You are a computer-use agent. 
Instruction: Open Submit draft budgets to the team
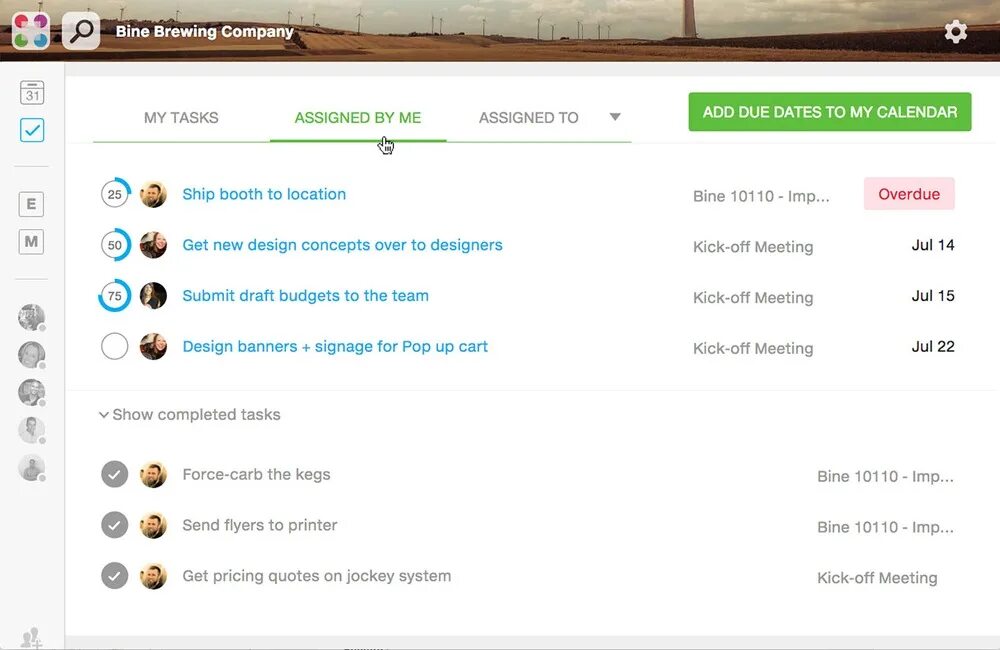(305, 296)
